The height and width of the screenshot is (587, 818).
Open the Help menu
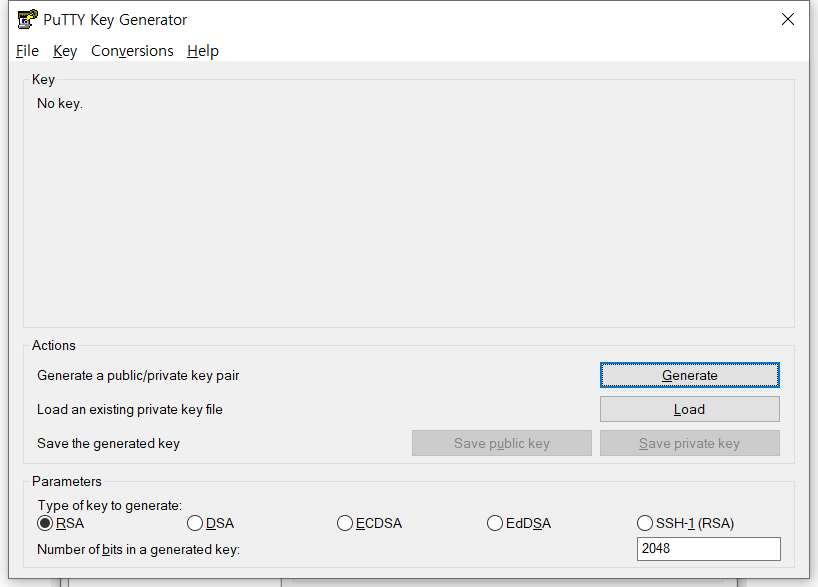(x=203, y=51)
